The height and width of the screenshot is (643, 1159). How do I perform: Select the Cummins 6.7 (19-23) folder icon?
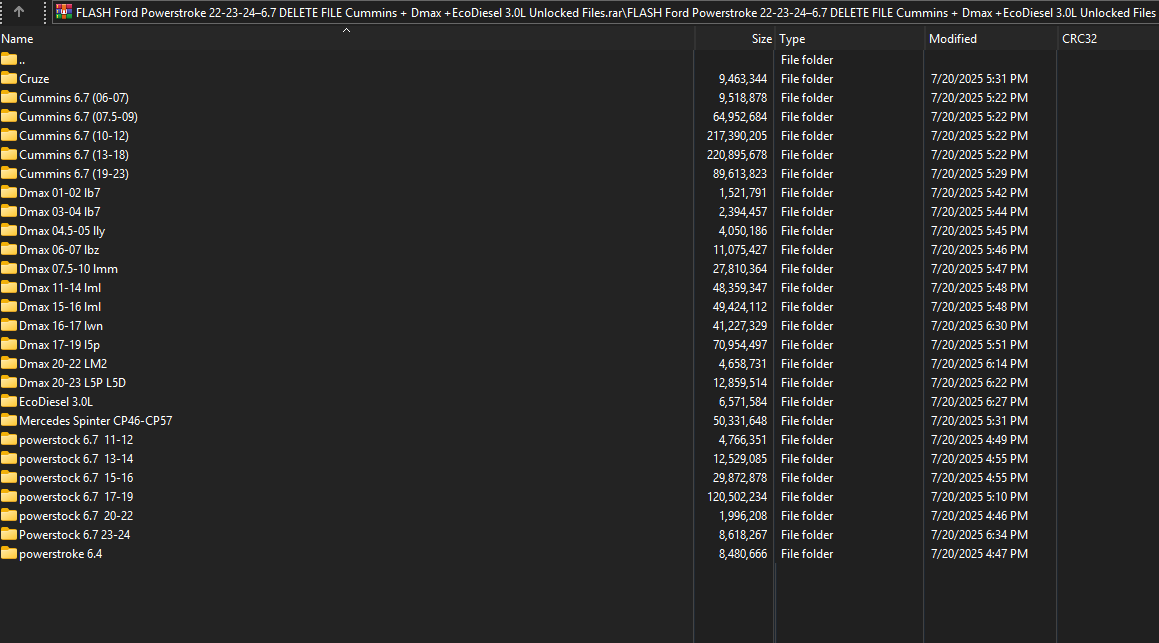(x=9, y=174)
